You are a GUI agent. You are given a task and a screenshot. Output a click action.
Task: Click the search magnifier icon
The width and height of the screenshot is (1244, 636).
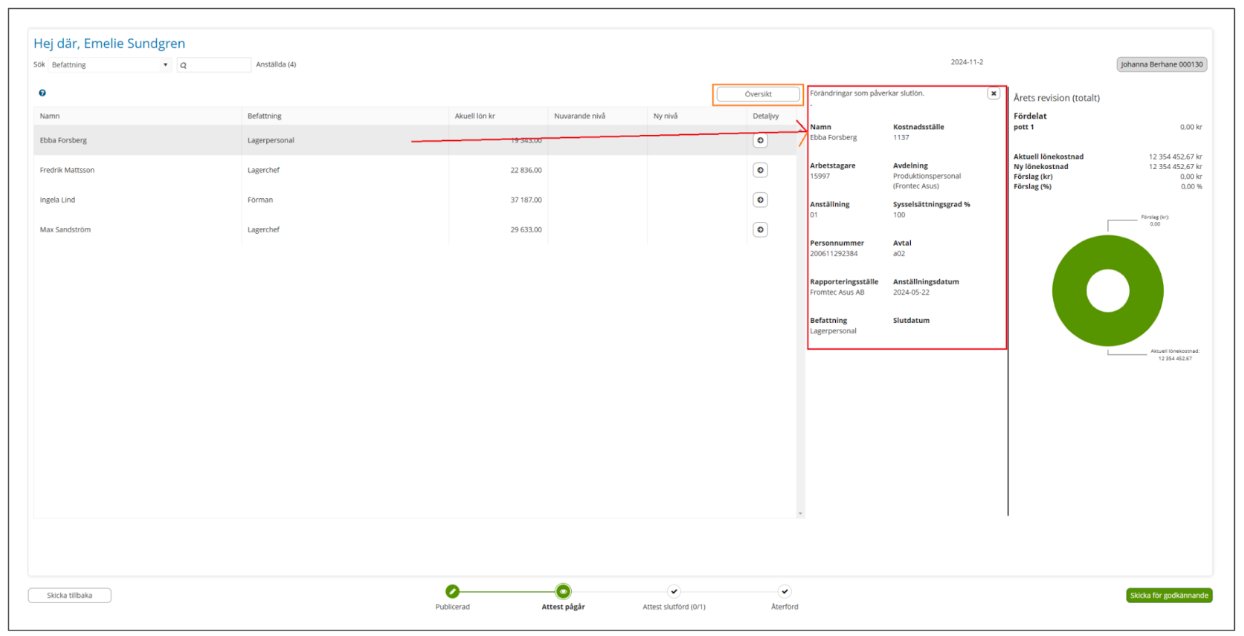point(185,65)
